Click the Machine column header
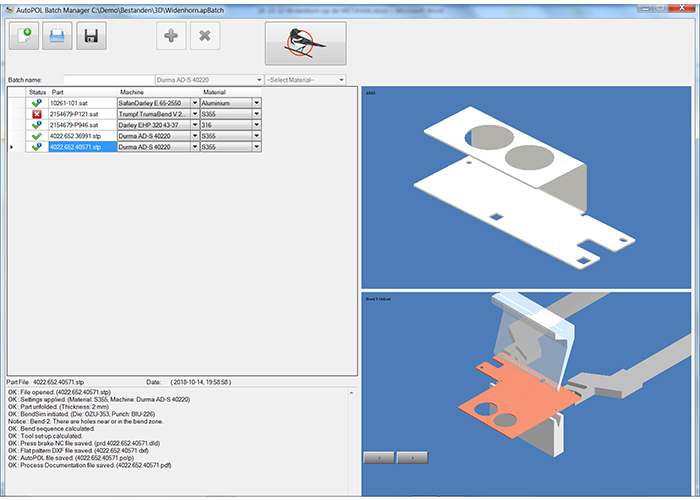Screen dimensions: 700x500 tap(158, 92)
